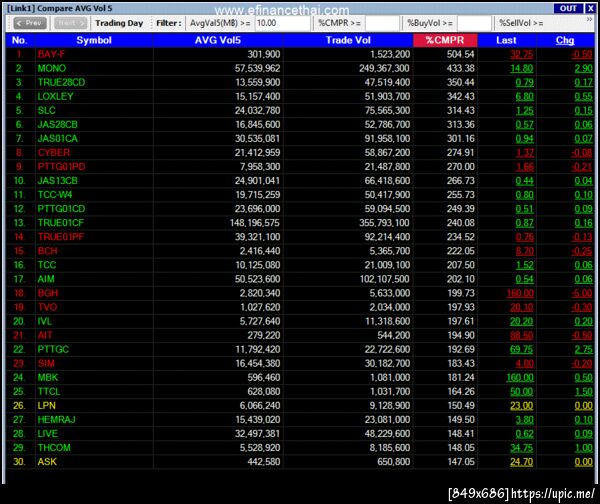Expand the toolbar overflow chevron
600x504 pixels.
point(590,20)
